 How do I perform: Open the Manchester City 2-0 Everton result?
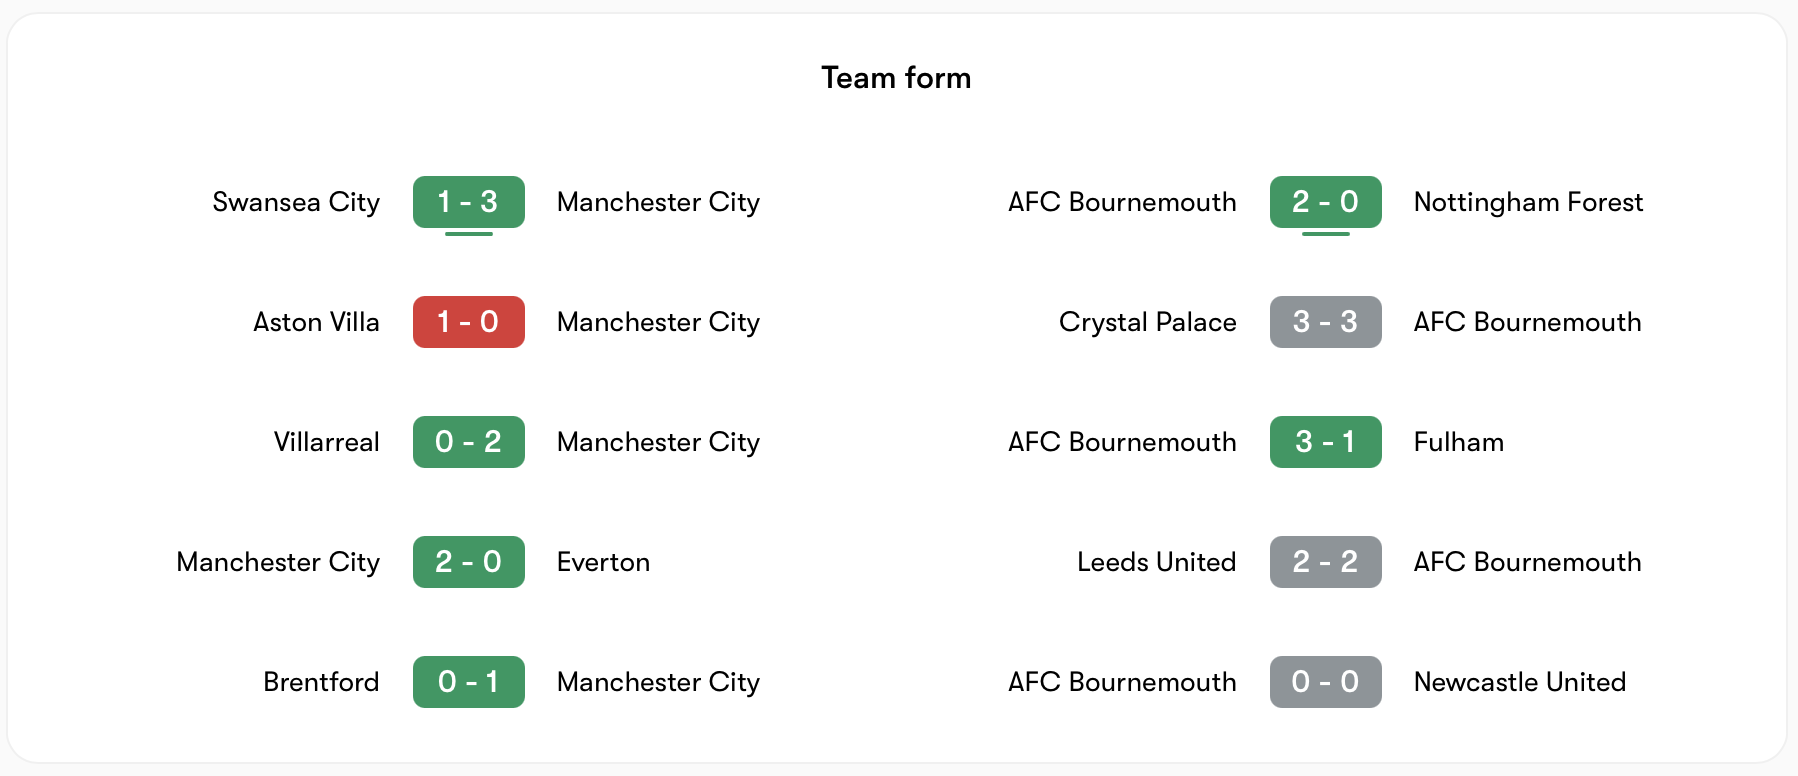coord(468,561)
